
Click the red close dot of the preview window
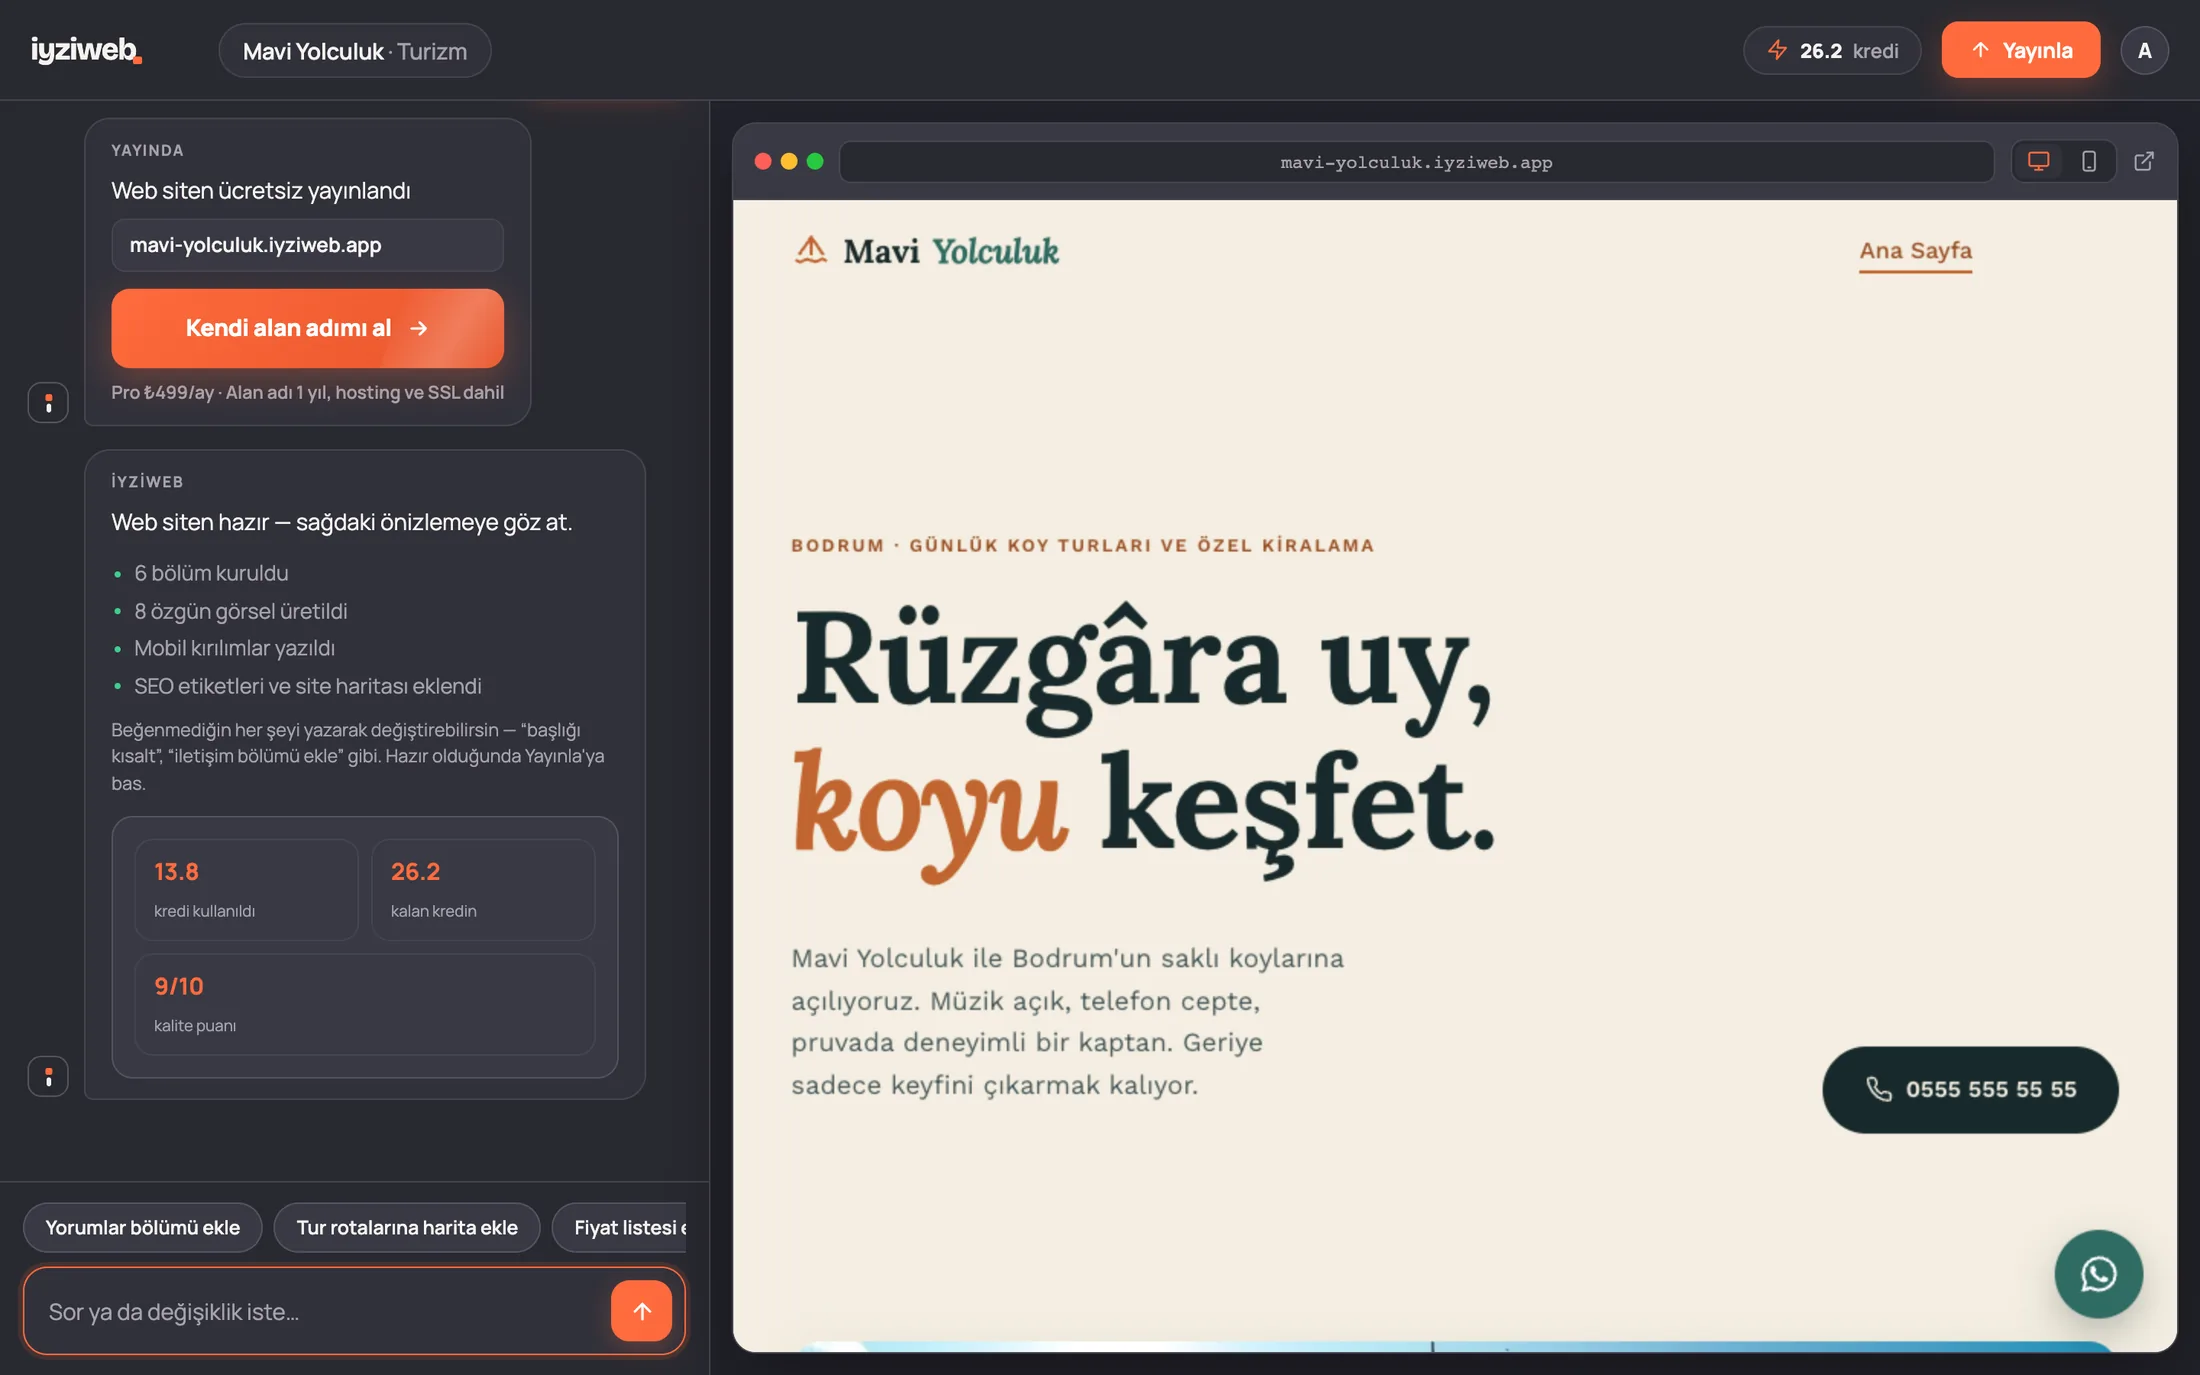[x=763, y=161]
